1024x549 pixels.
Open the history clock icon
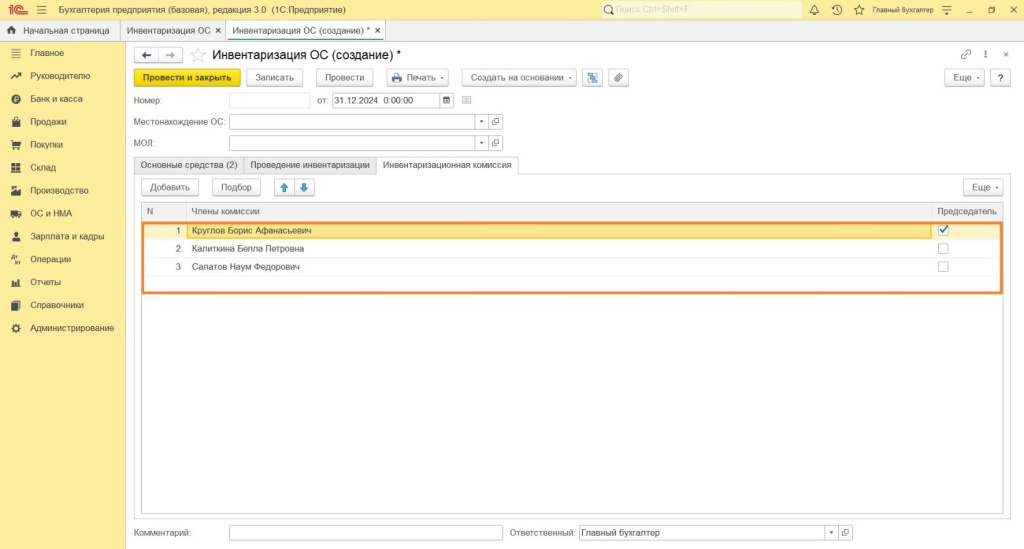tap(837, 10)
